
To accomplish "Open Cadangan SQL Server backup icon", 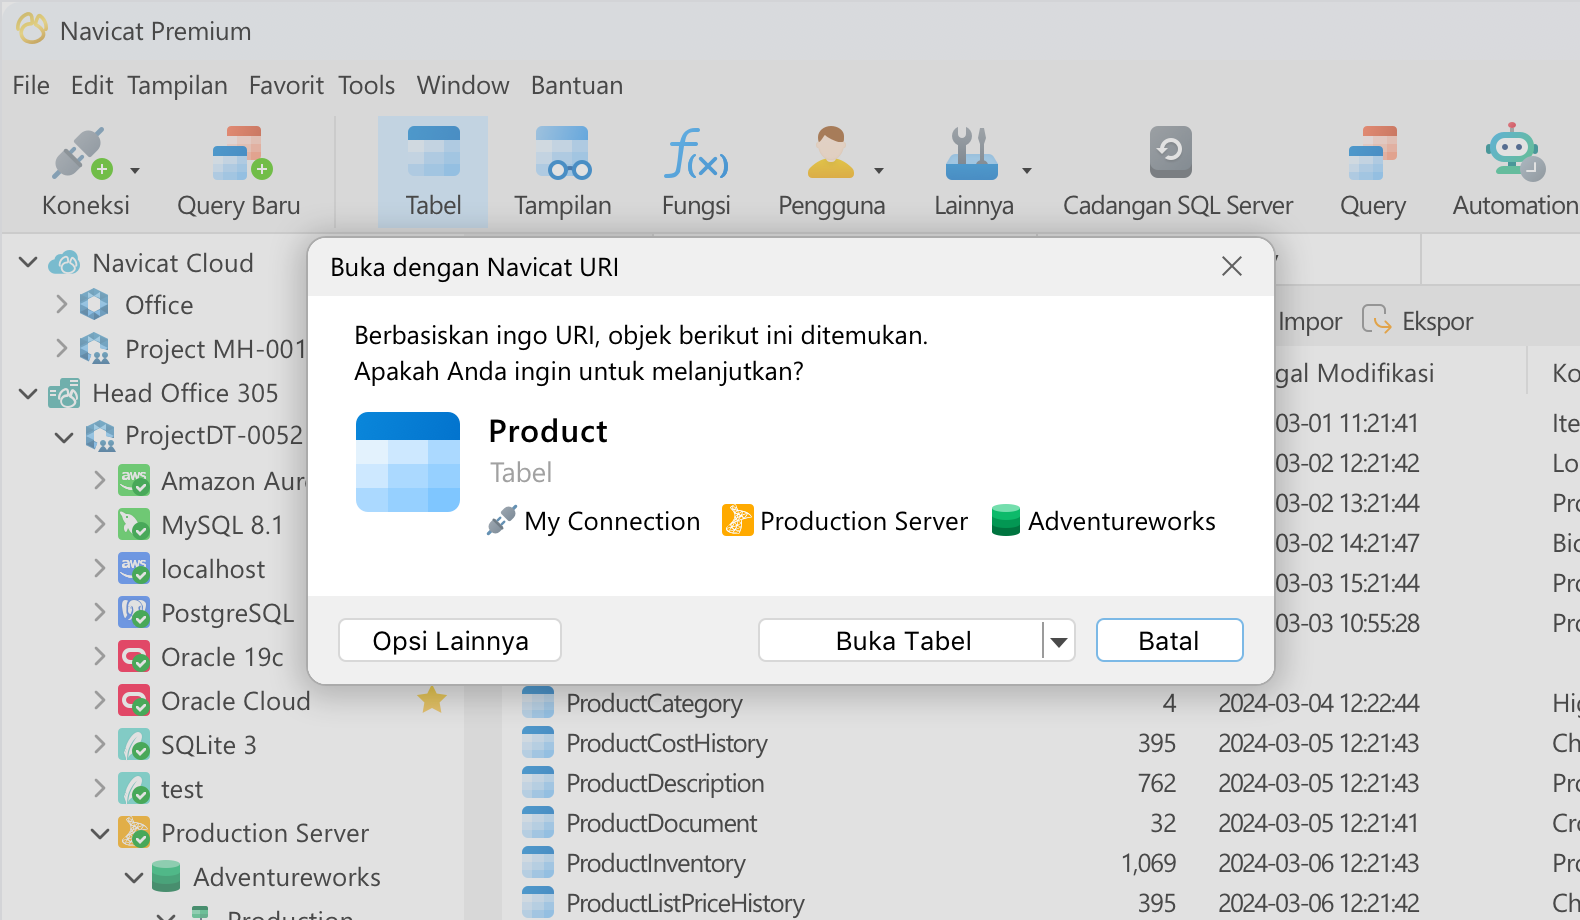I will pos(1170,153).
